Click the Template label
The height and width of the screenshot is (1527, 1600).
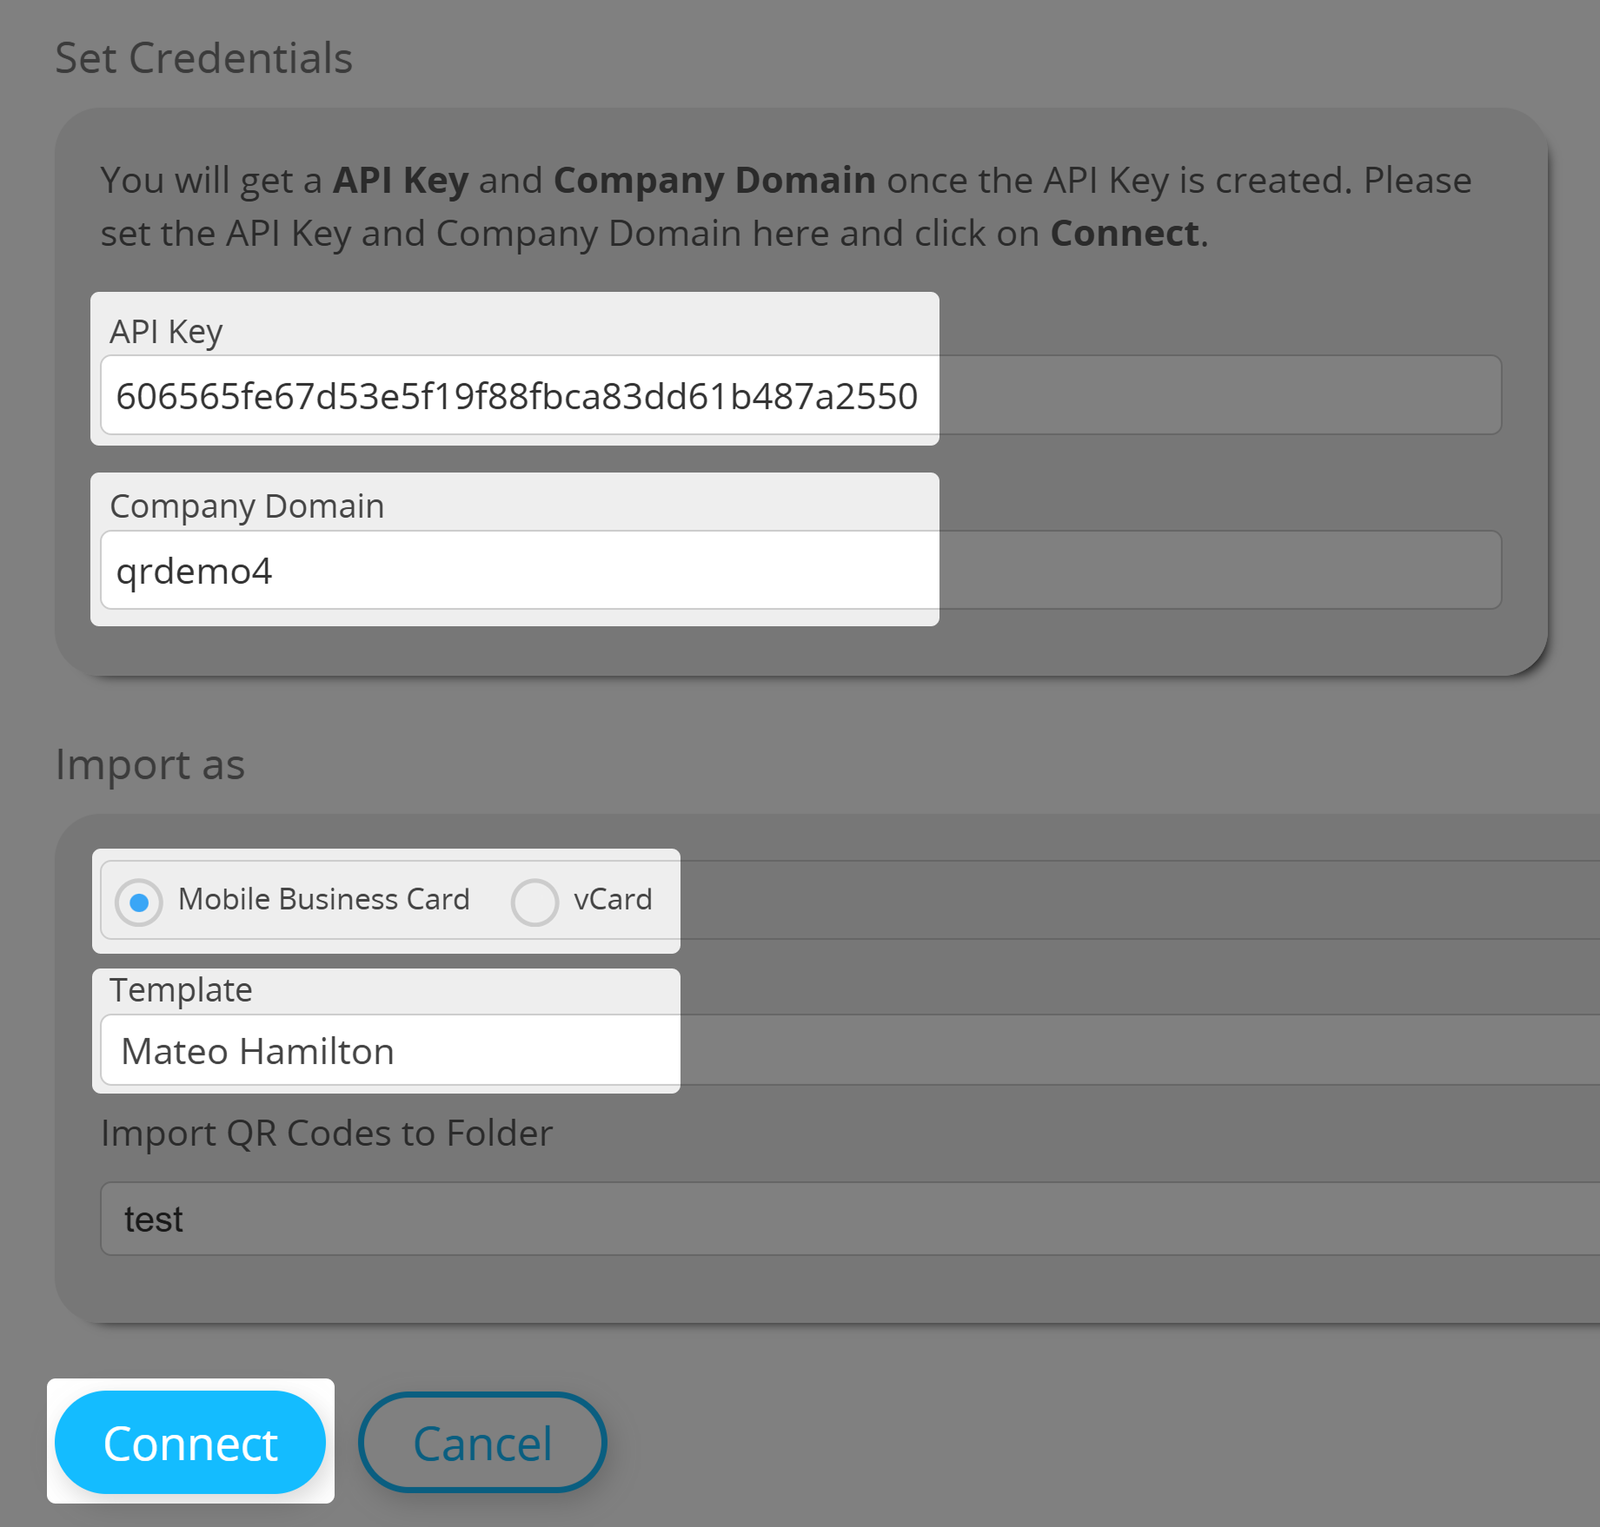pyautogui.click(x=181, y=990)
